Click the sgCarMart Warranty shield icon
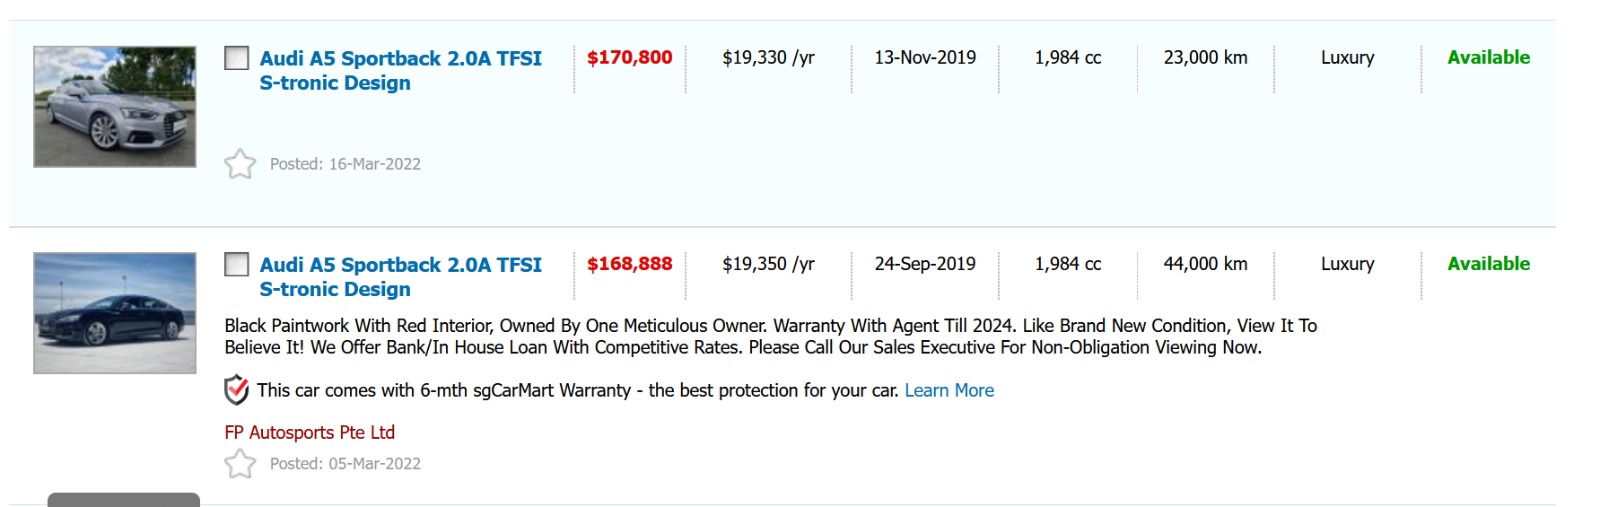The image size is (1600, 507). click(x=236, y=390)
